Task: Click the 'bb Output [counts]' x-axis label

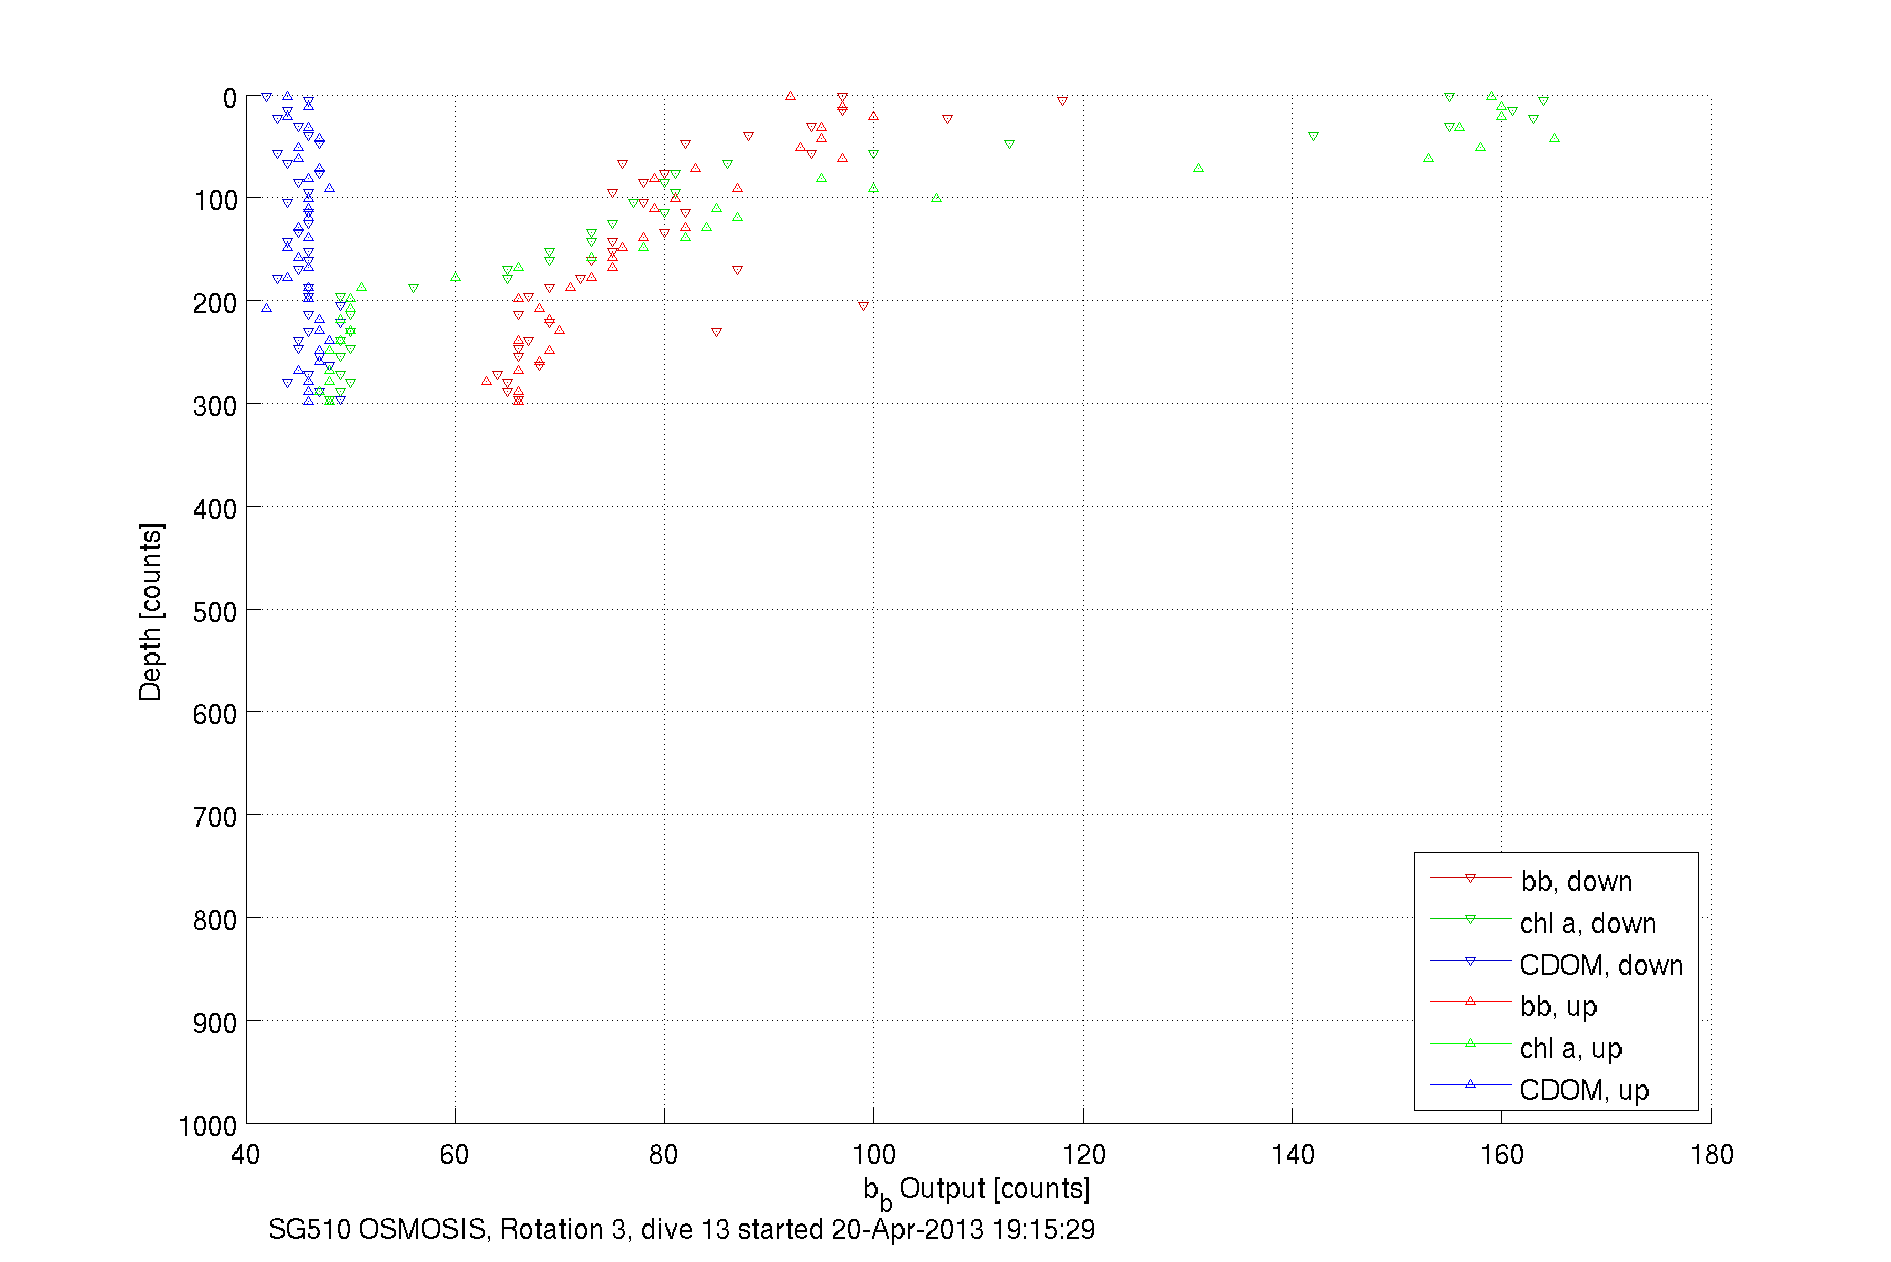Action: (x=977, y=1189)
